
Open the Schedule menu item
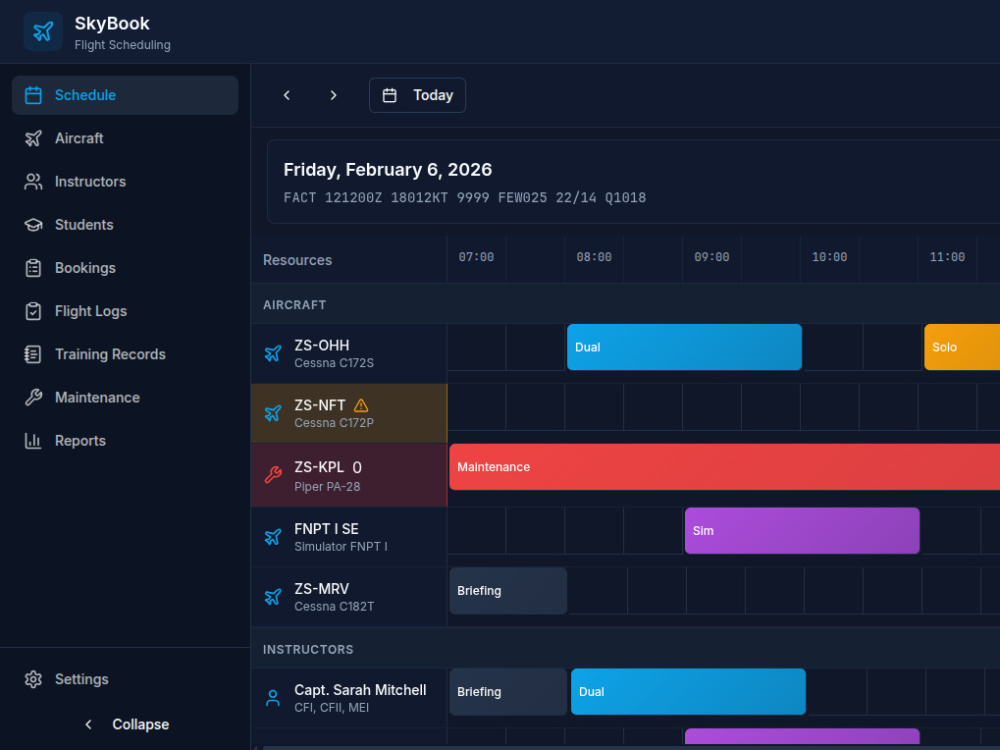(125, 95)
